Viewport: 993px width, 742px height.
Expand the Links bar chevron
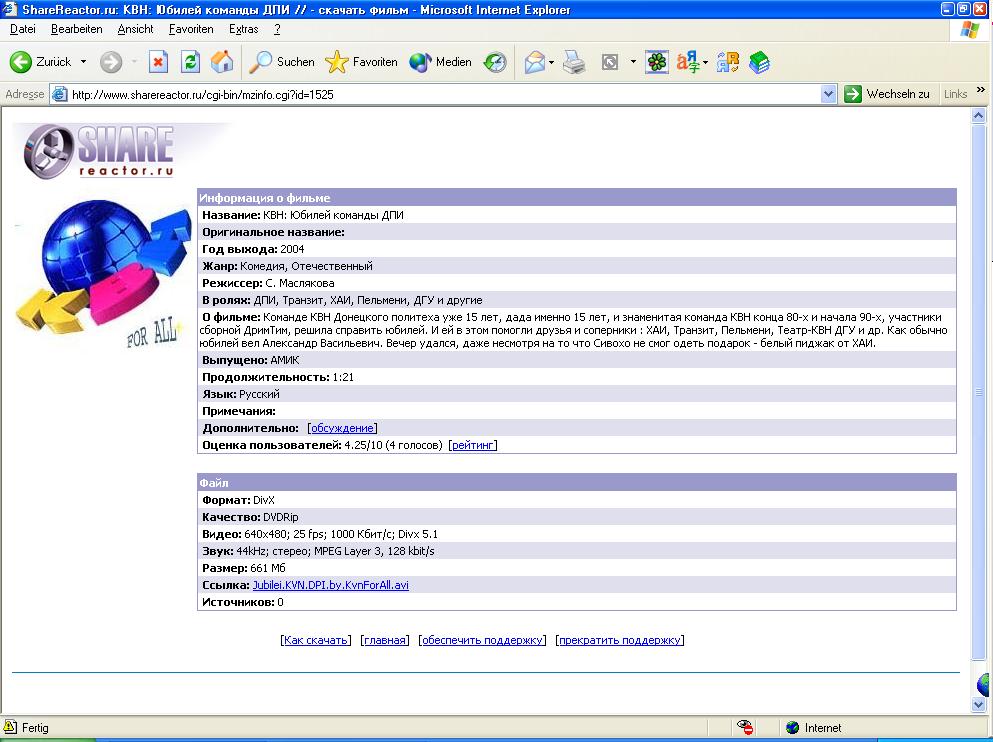coord(981,90)
